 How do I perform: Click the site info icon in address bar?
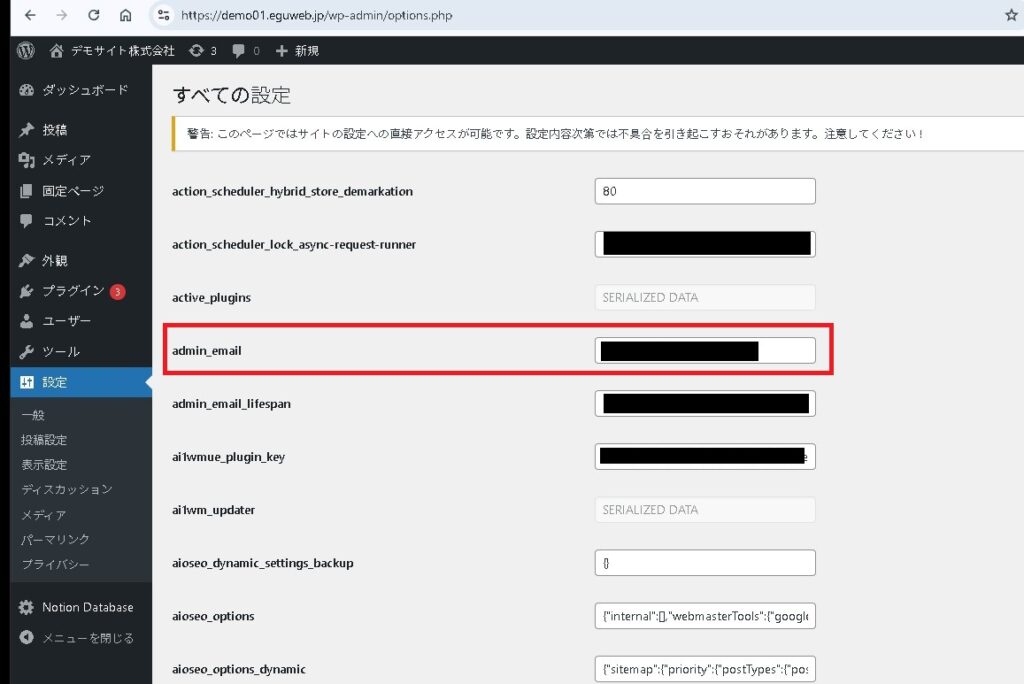click(165, 16)
